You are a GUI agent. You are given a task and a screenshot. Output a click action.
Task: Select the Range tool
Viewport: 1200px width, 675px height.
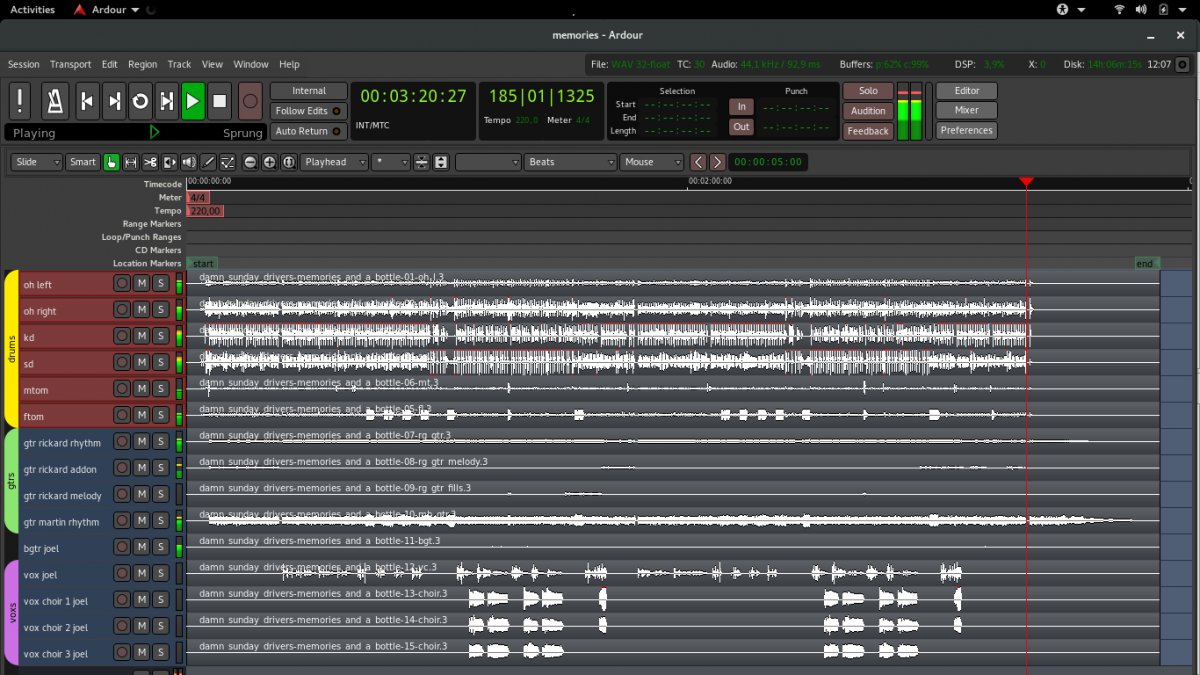pos(130,162)
